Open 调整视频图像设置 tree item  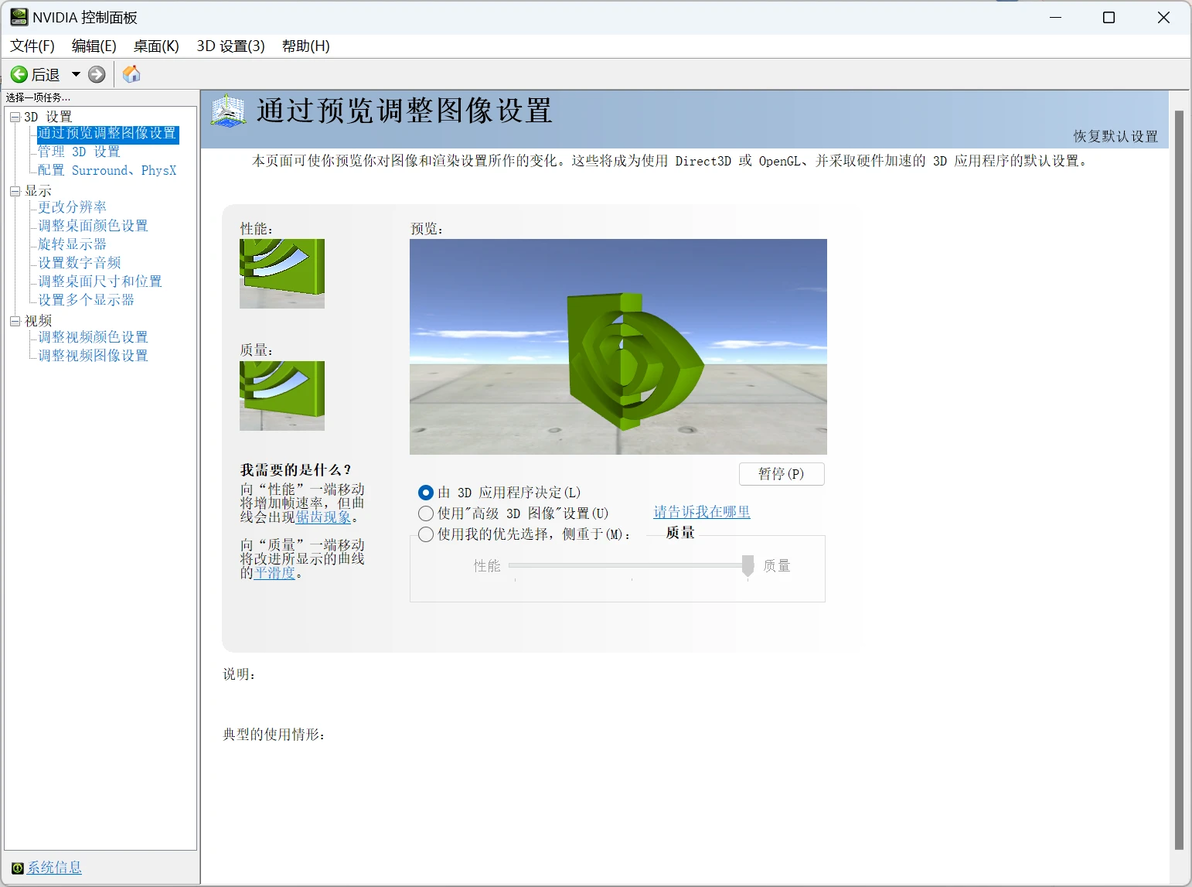point(93,356)
